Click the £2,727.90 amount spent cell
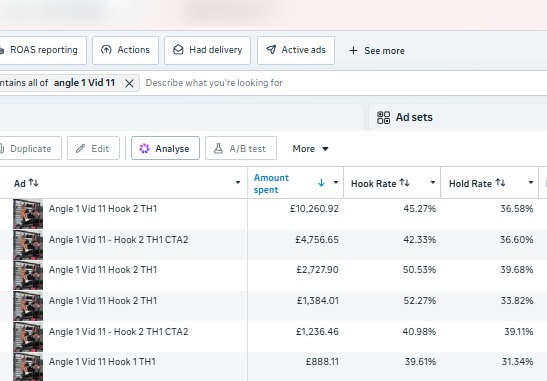This screenshot has height=381, width=547. click(x=317, y=270)
